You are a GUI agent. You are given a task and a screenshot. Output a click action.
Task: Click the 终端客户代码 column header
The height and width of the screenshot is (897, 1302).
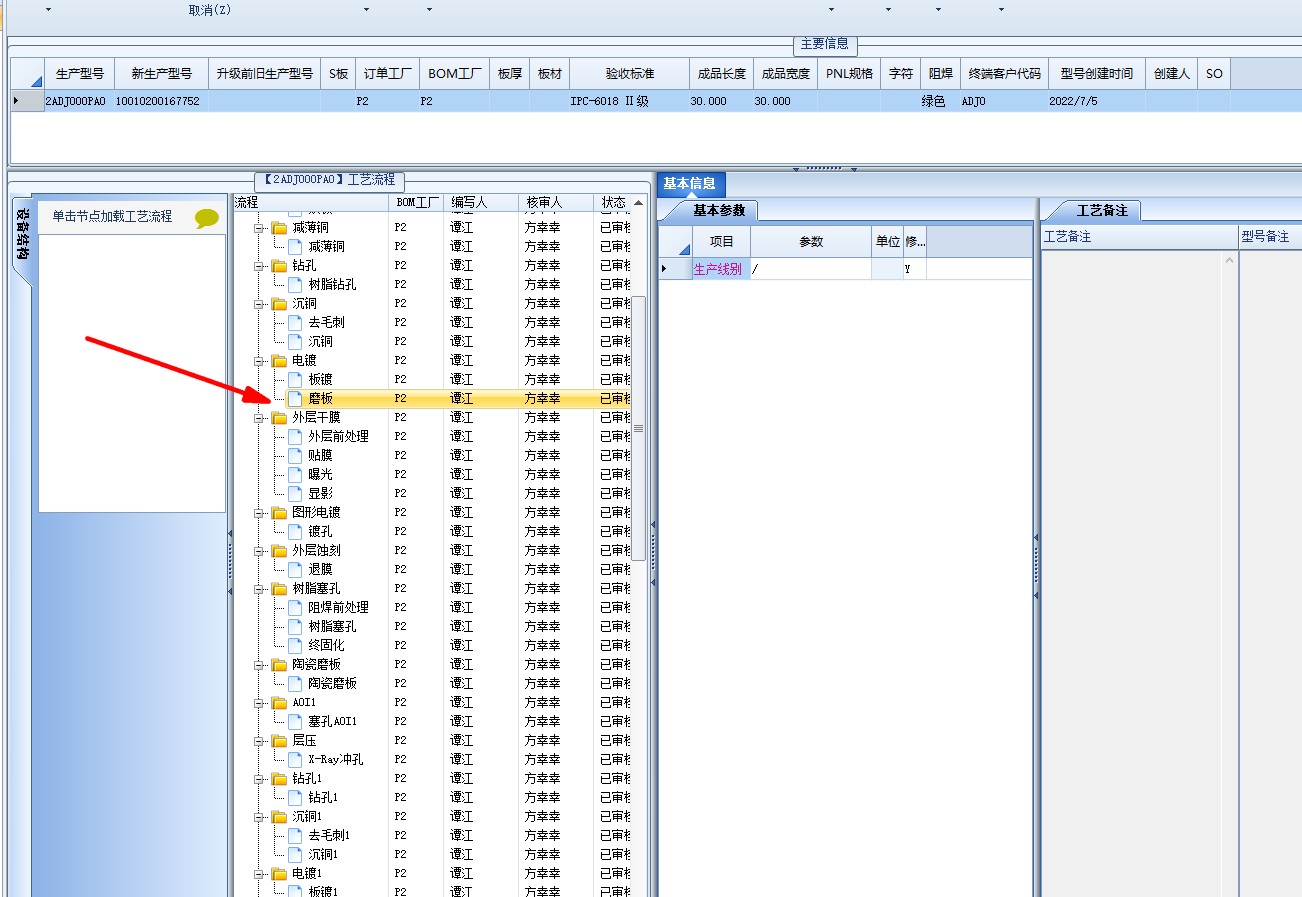(1004, 74)
